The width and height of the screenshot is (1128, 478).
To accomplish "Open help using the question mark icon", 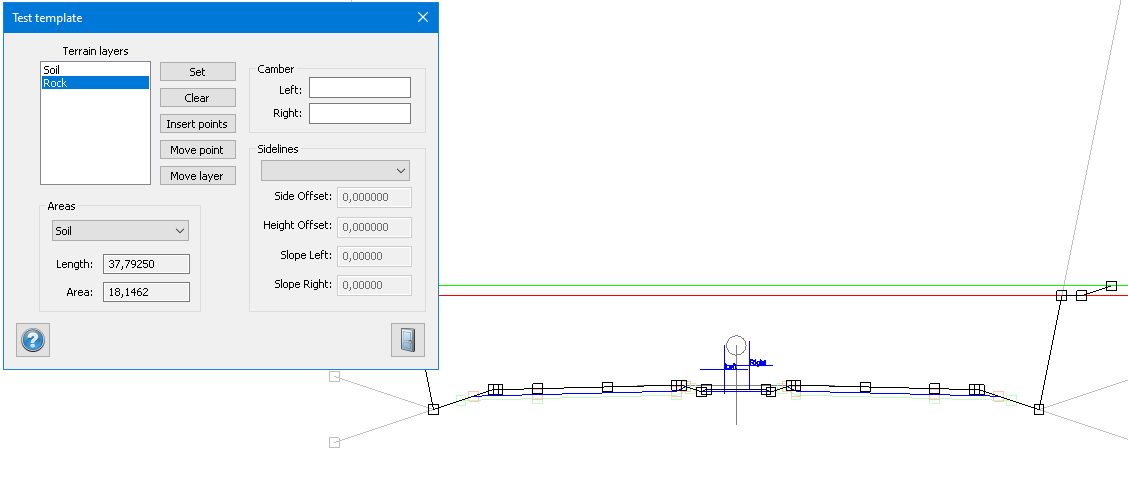I will tap(33, 340).
